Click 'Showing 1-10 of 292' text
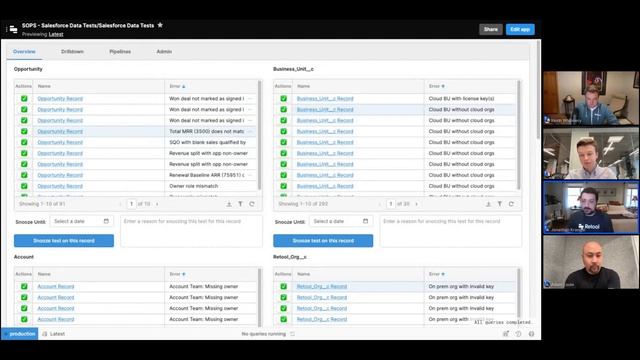Viewport: 640px width, 360px height. click(x=303, y=204)
